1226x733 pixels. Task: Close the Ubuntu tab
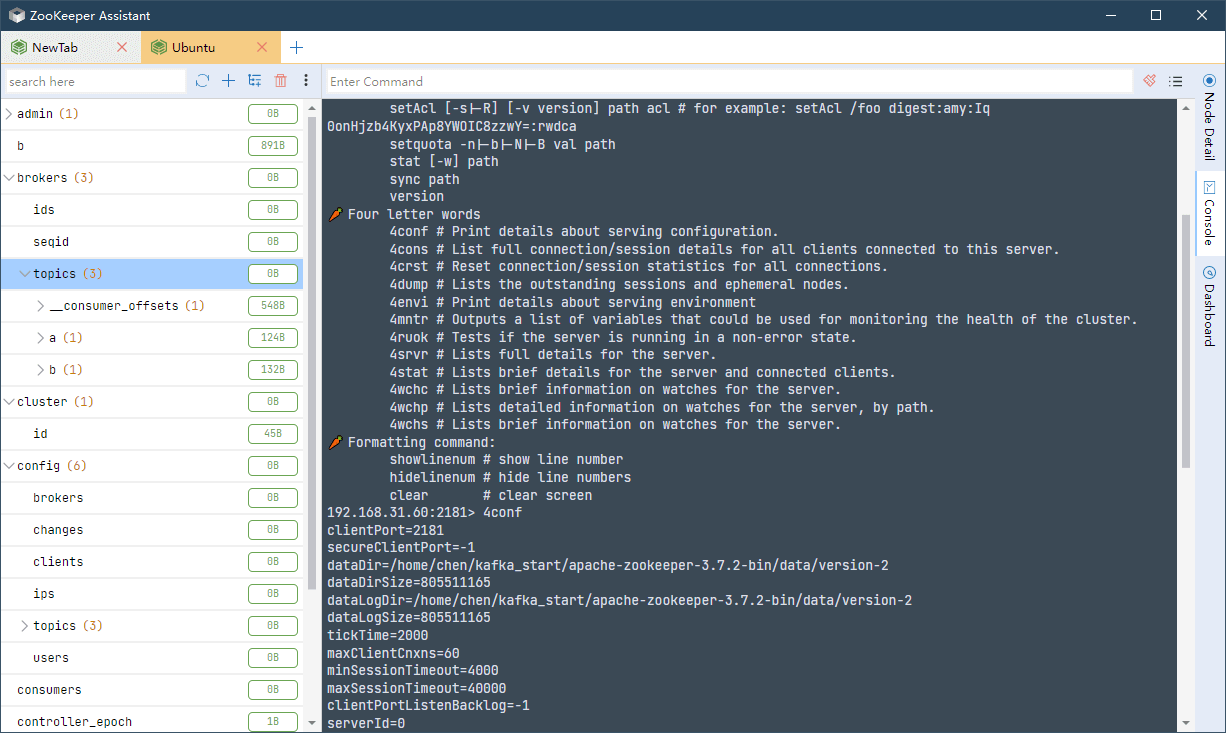click(x=262, y=47)
